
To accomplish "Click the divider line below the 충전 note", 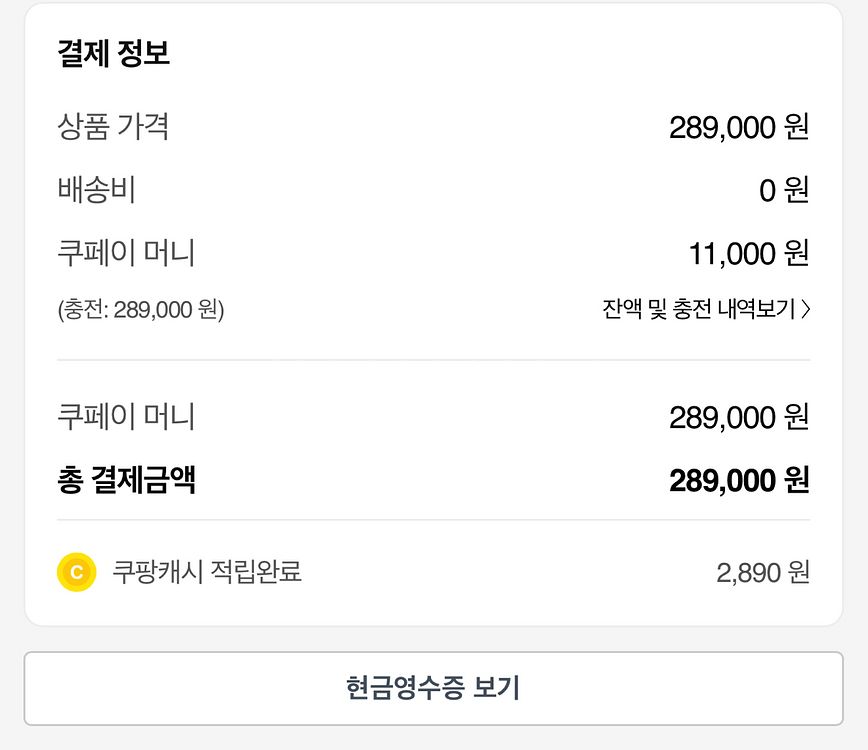I will pyautogui.click(x=433, y=360).
